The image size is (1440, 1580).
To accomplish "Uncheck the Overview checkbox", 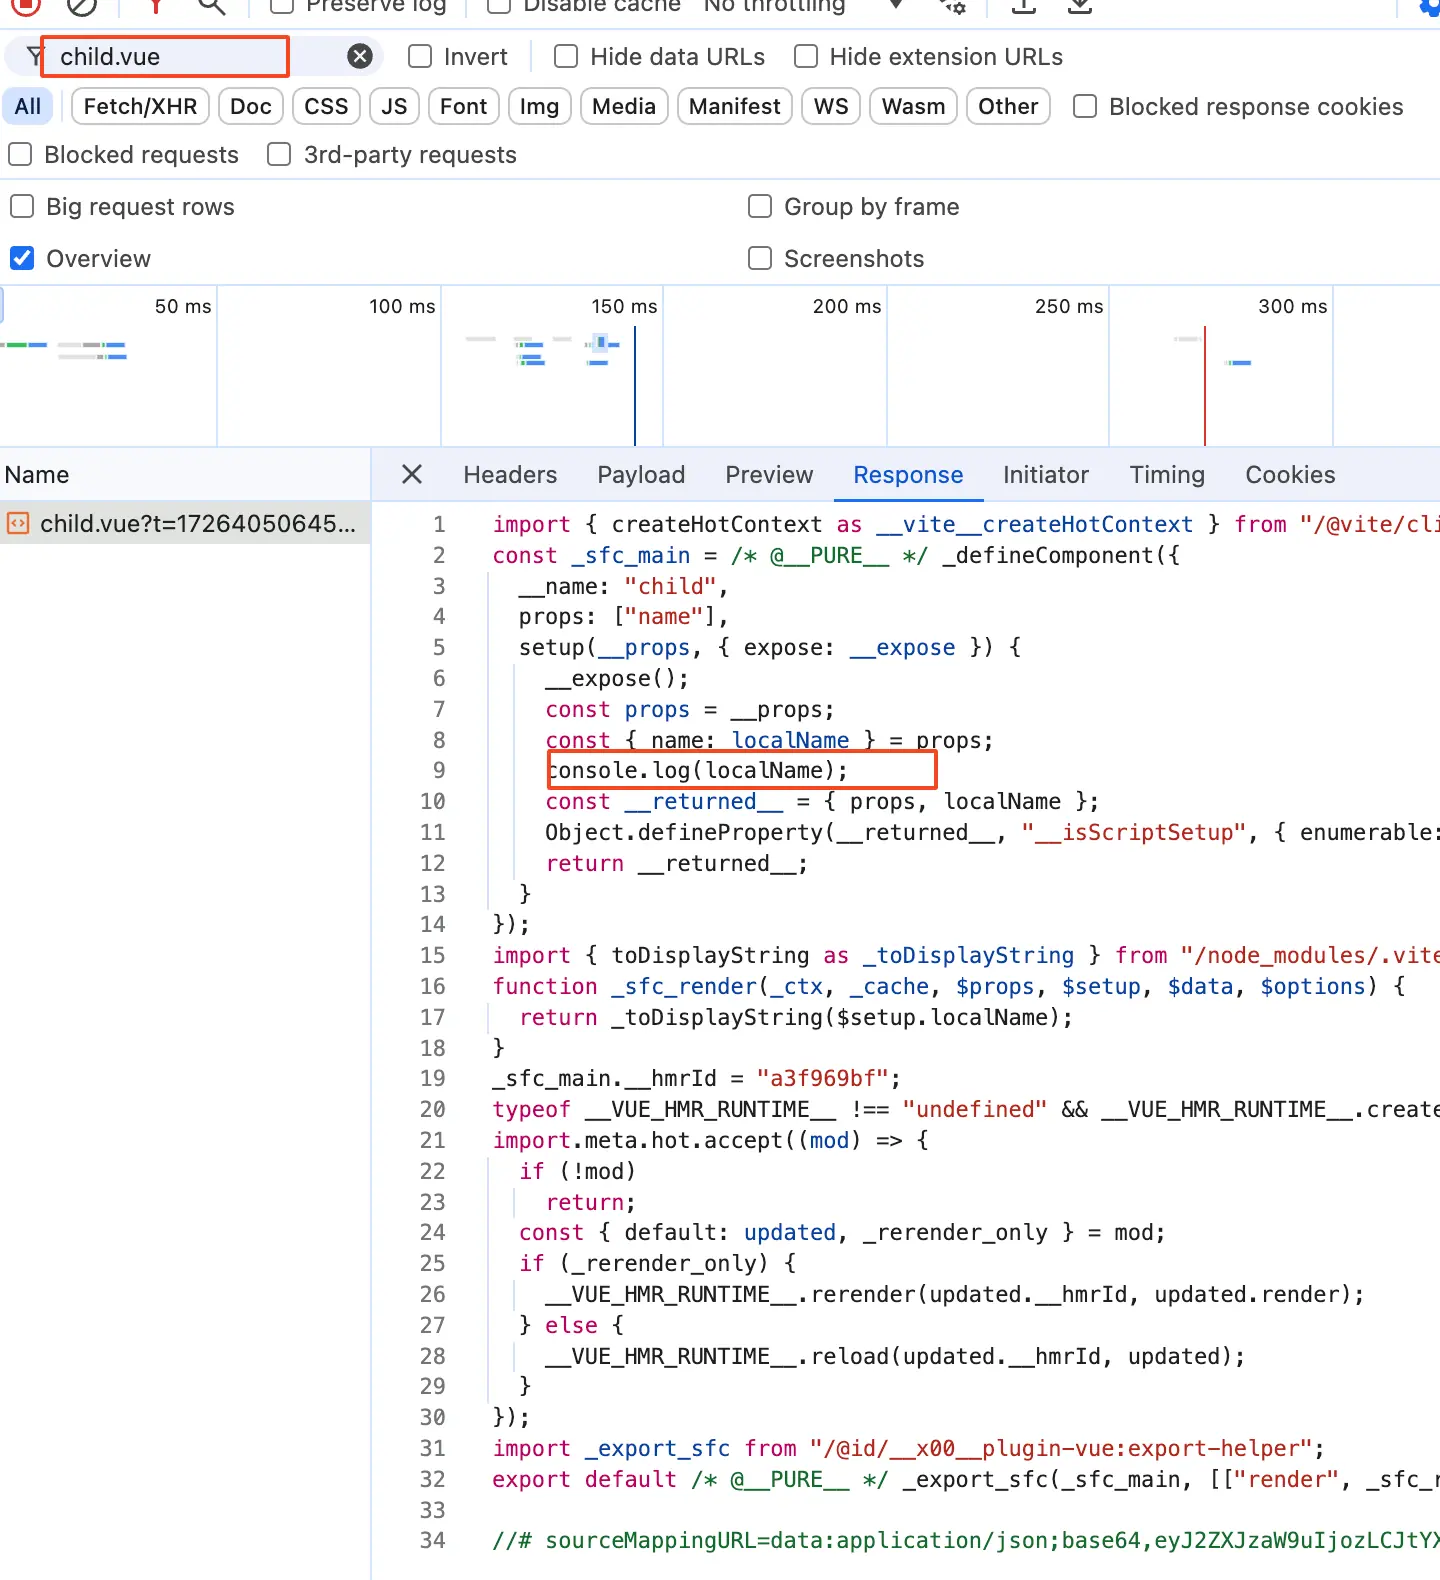I will (x=22, y=259).
